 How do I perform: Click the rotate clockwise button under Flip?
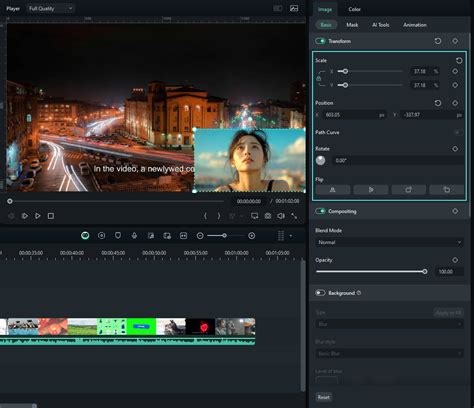[x=409, y=190]
